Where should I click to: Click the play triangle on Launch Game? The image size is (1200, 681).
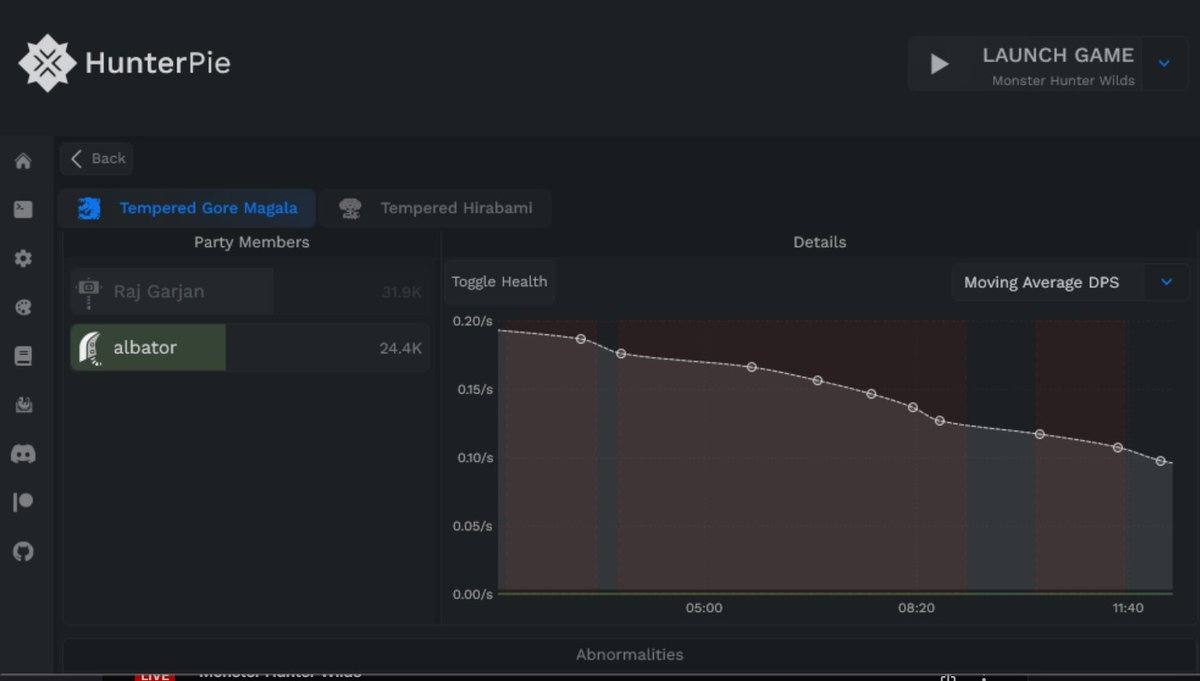(x=939, y=64)
